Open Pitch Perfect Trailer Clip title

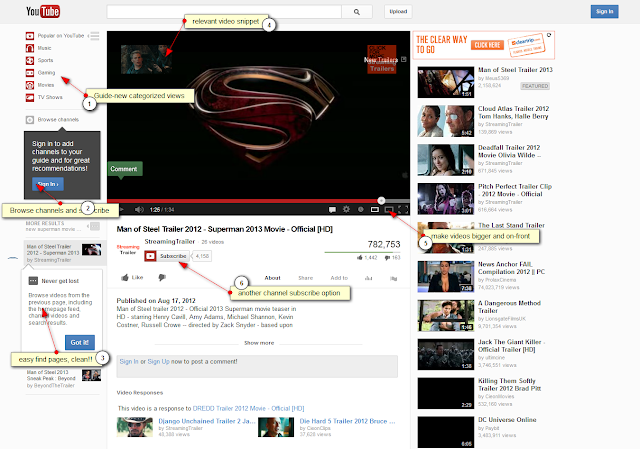(x=515, y=190)
